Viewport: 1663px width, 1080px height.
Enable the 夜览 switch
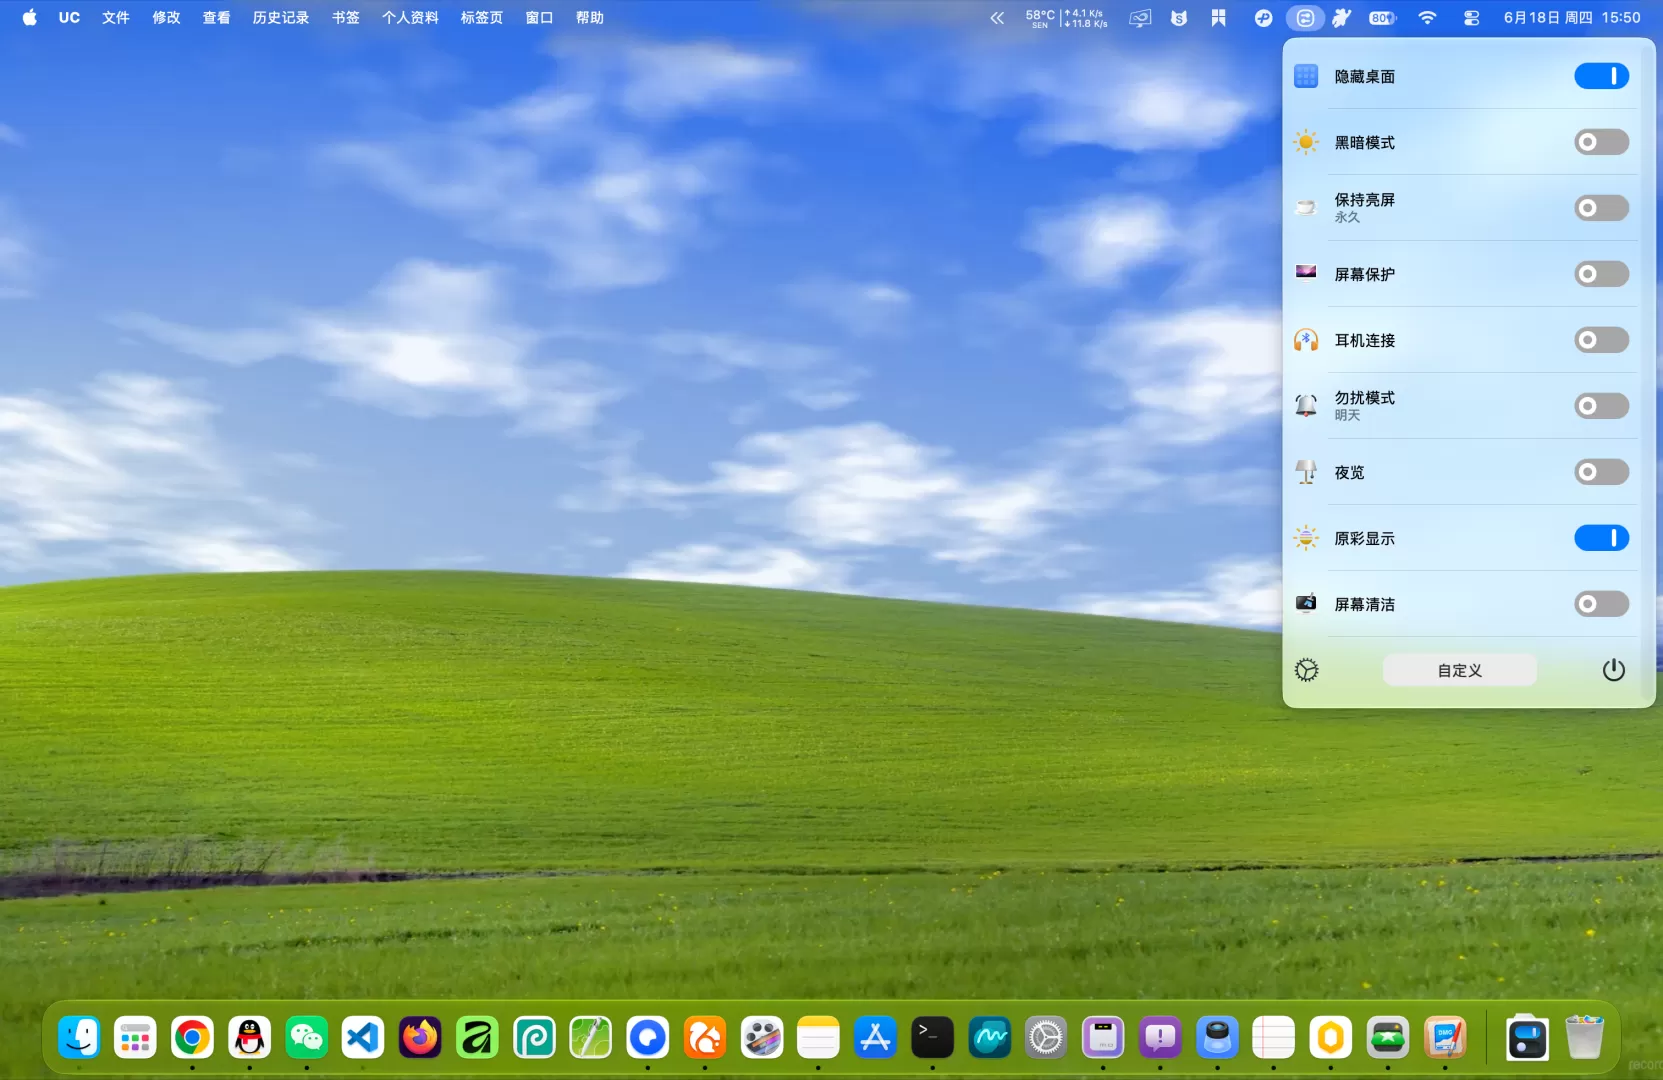pyautogui.click(x=1601, y=472)
